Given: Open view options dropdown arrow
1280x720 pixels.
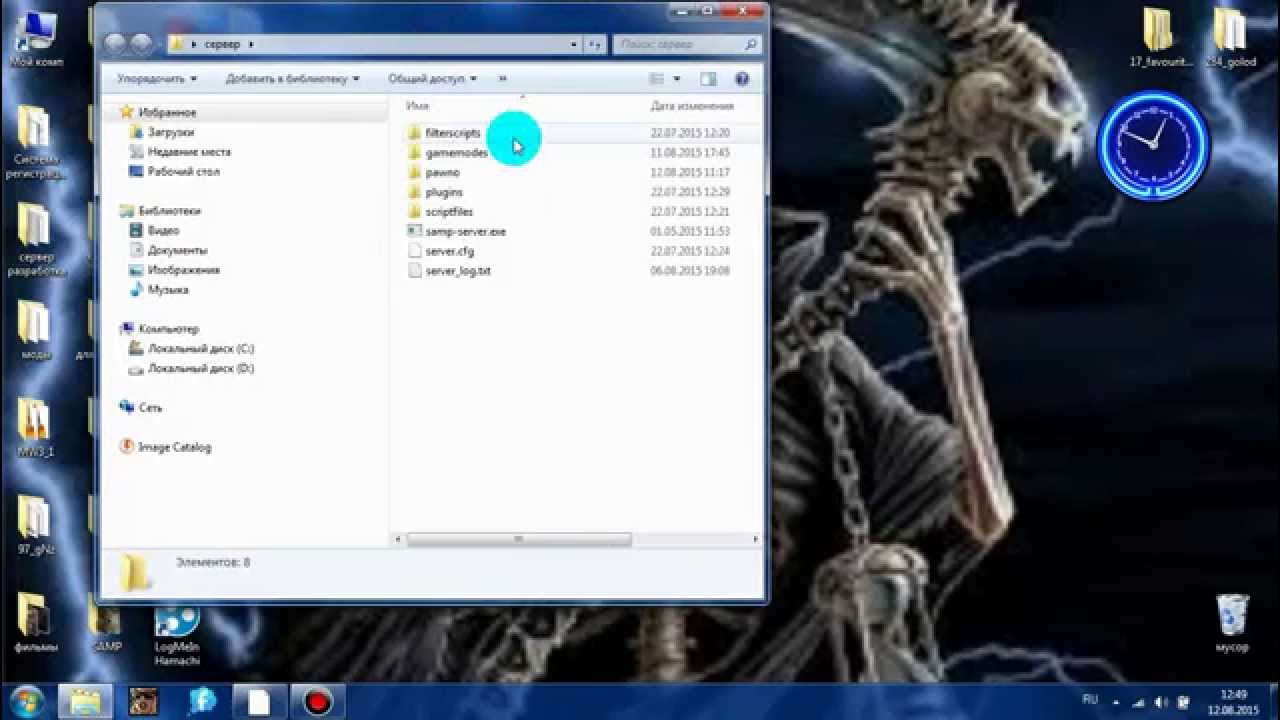Looking at the screenshot, I should (x=677, y=79).
